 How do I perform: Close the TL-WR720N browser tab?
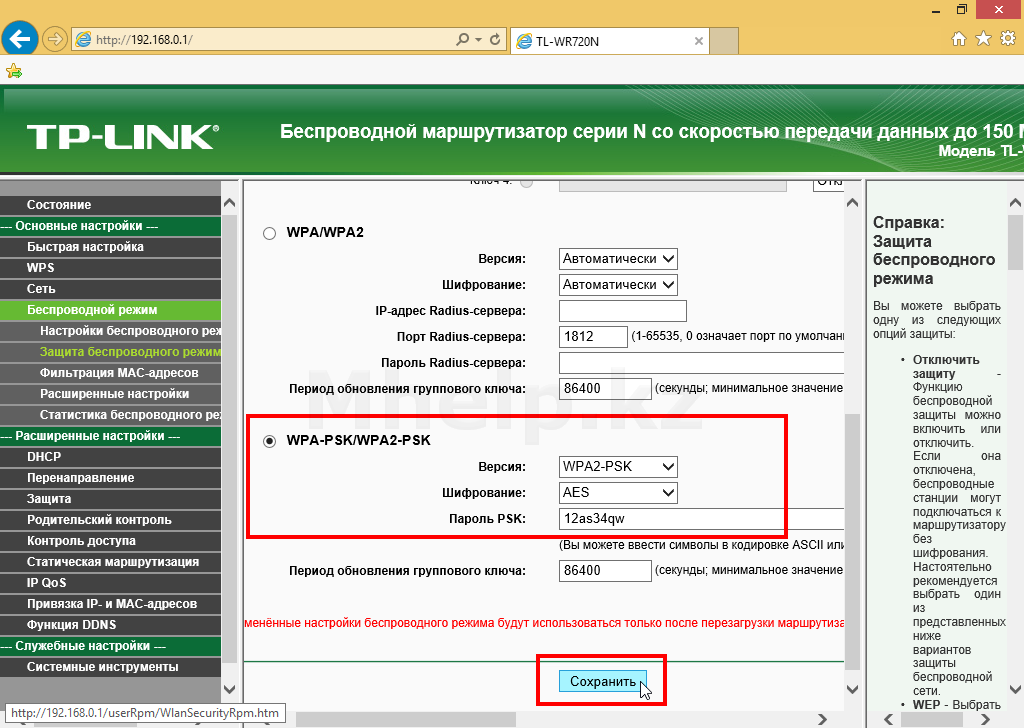click(699, 41)
